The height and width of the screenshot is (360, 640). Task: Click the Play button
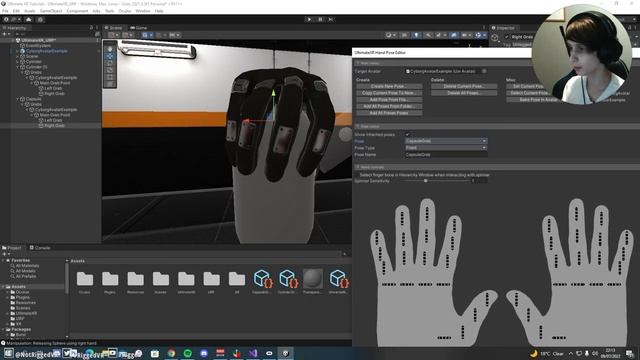(309, 19)
